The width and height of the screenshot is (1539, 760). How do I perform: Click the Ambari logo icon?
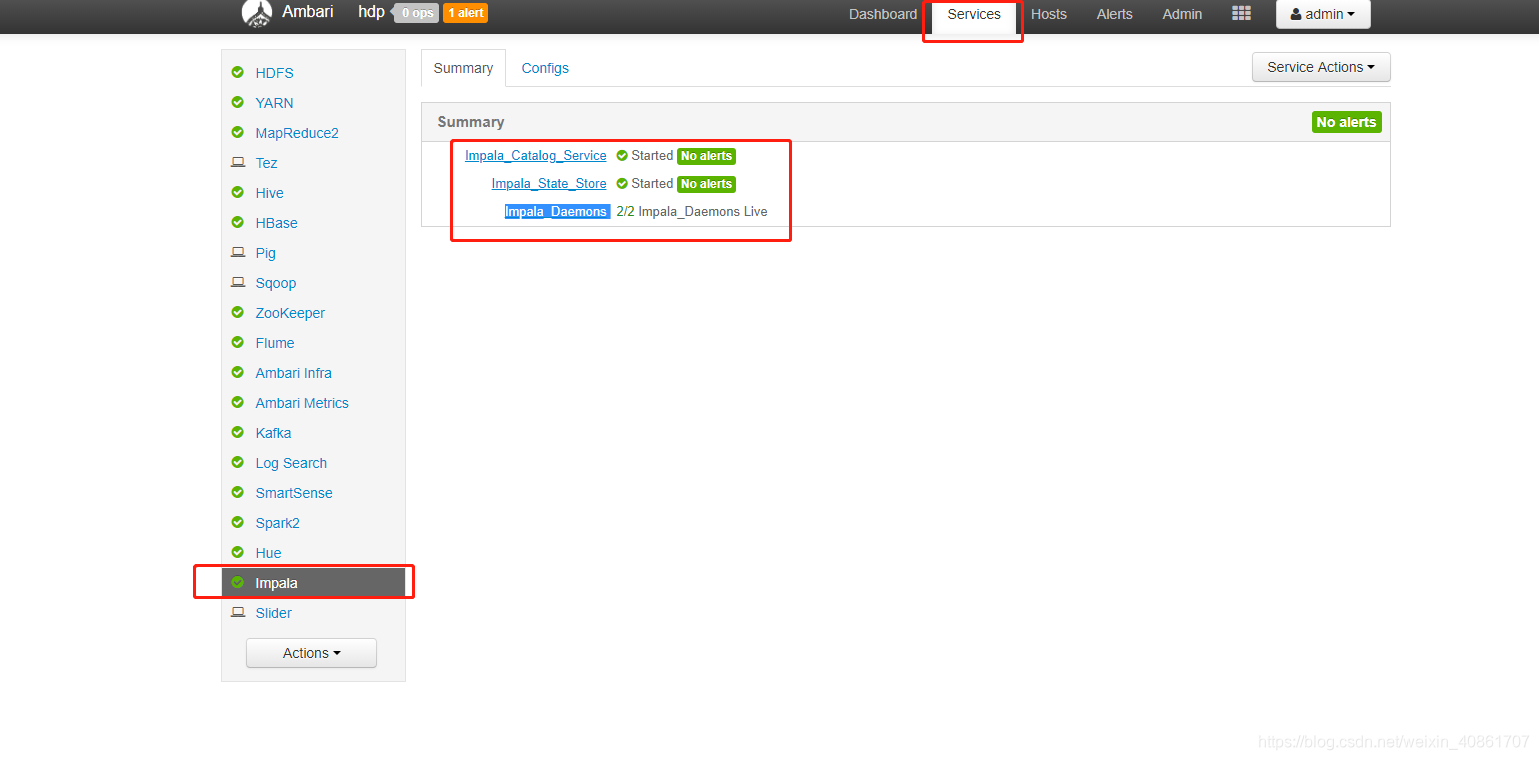(x=257, y=13)
